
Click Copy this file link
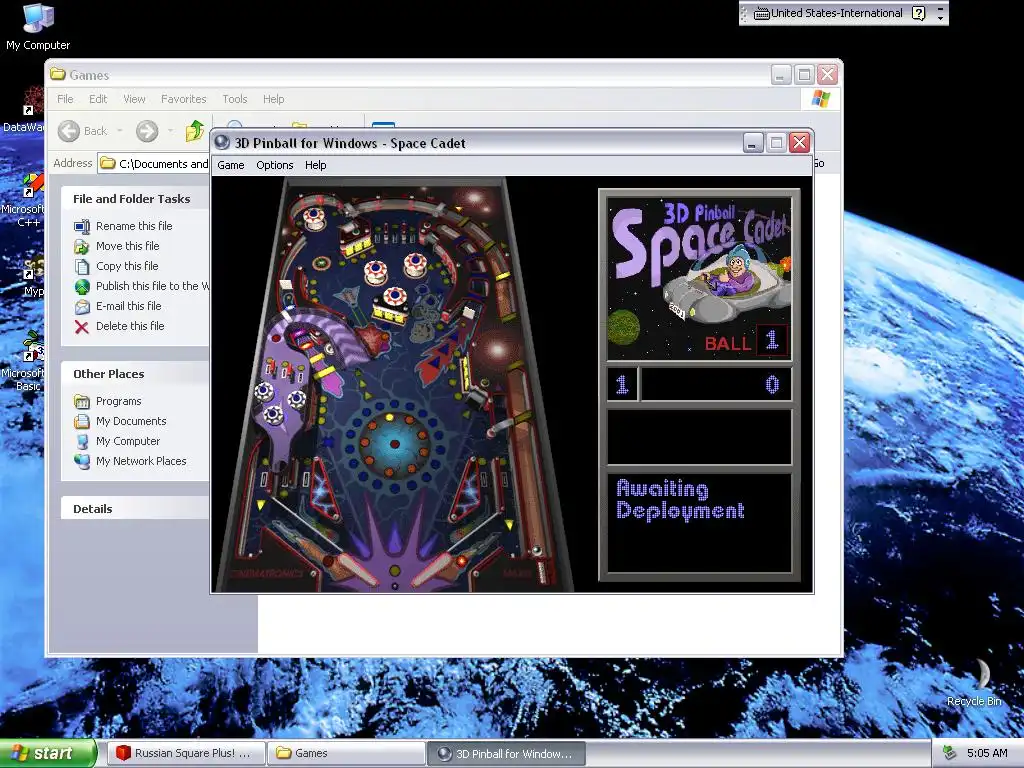point(127,266)
